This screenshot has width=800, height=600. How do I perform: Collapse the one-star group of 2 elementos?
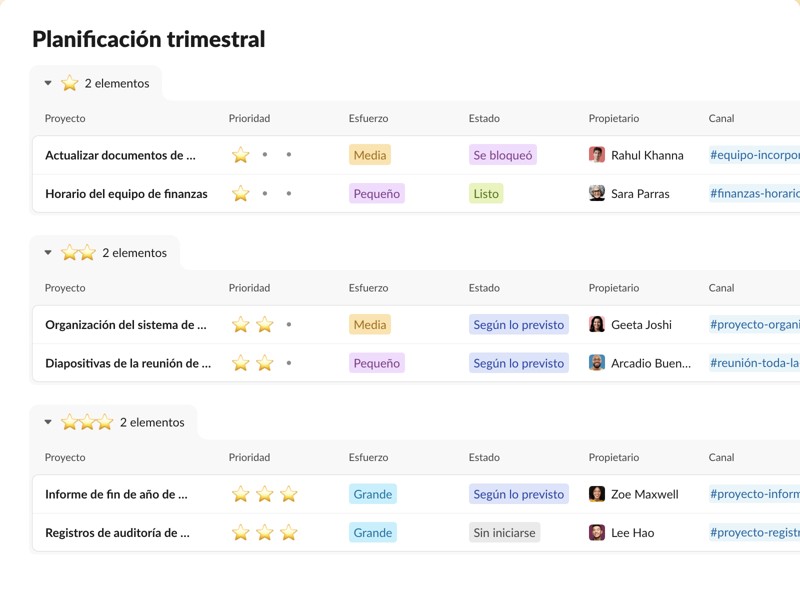pyautogui.click(x=48, y=84)
